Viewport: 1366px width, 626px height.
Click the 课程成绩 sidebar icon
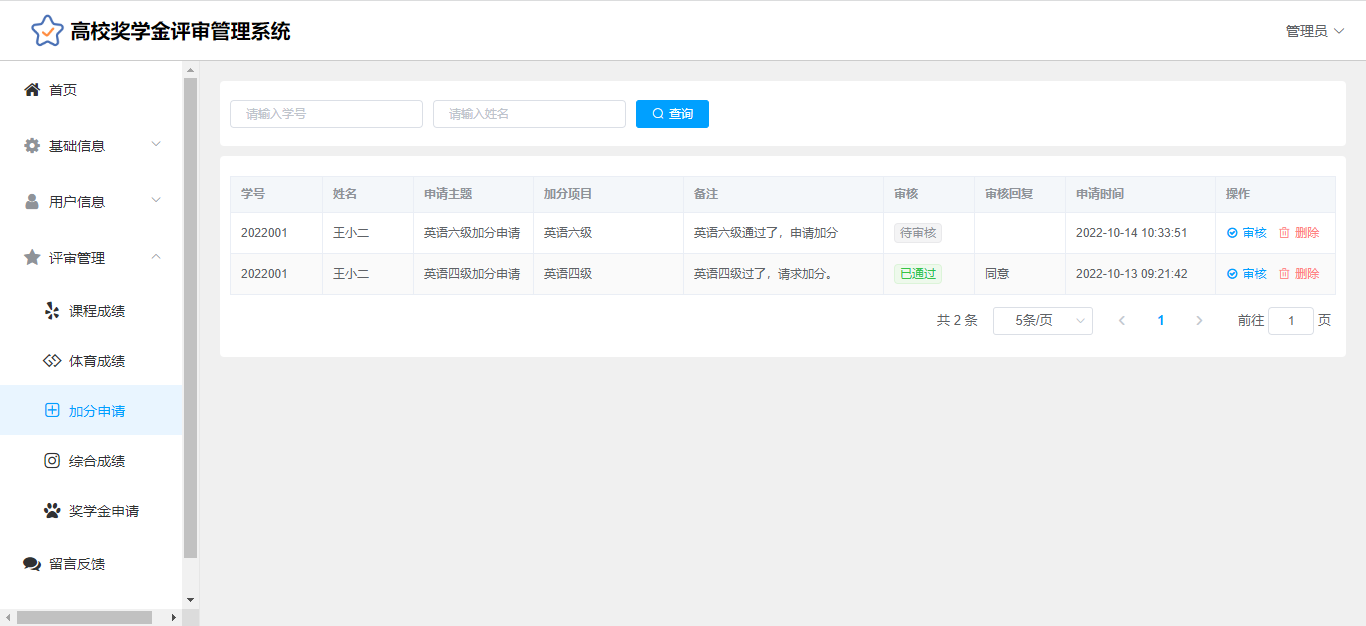click(52, 311)
